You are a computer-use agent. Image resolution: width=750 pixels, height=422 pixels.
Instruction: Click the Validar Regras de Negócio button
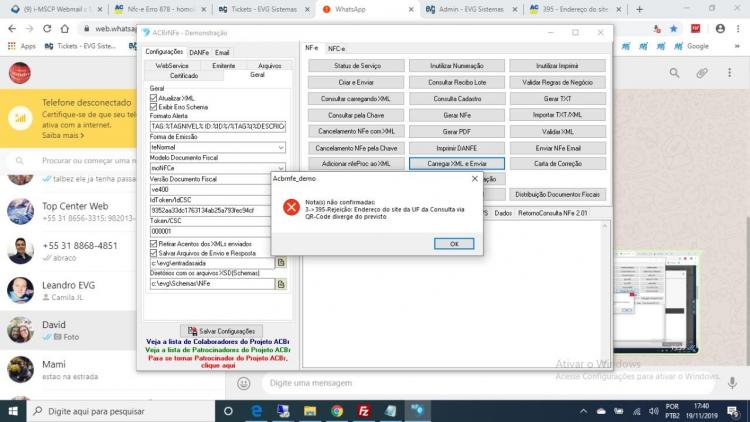(x=558, y=82)
